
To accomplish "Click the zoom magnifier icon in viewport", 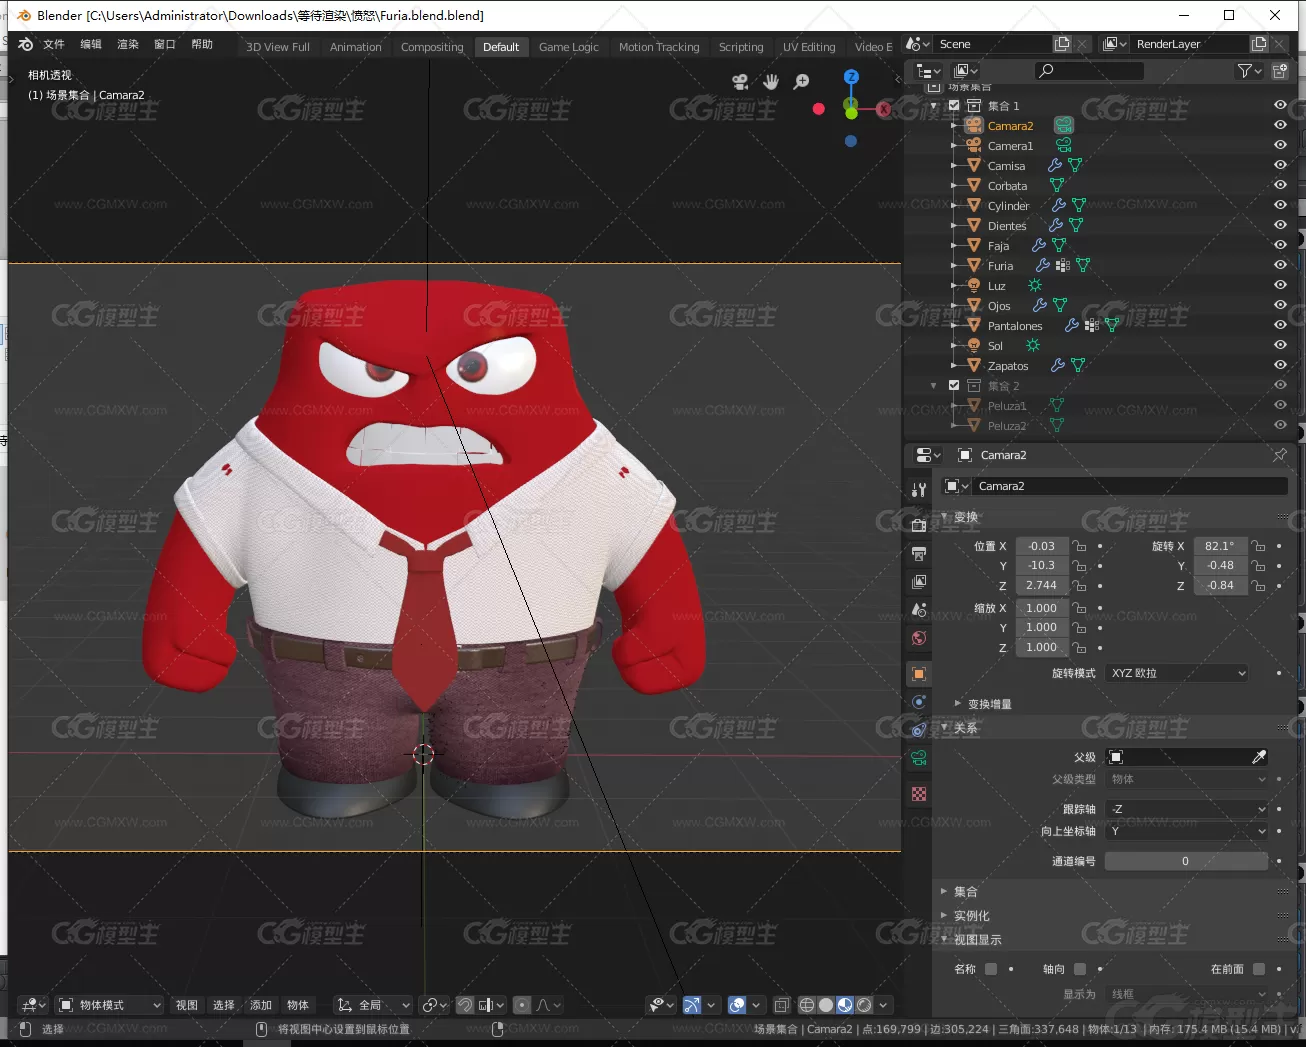I will 801,82.
